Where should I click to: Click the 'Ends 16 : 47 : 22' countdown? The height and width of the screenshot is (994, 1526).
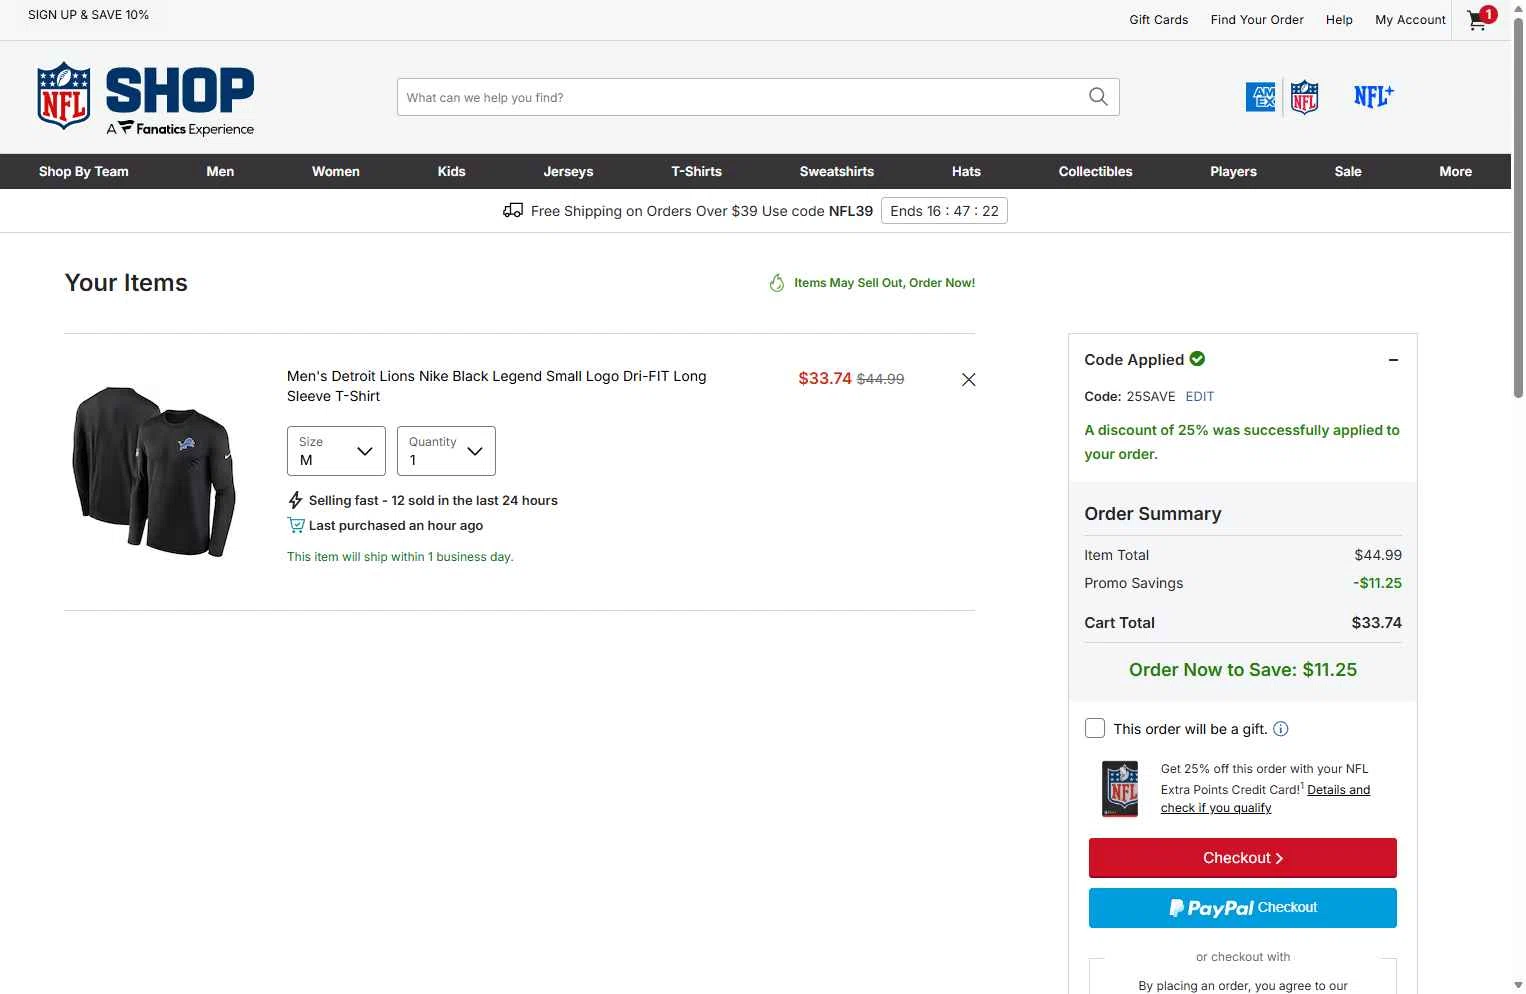pyautogui.click(x=944, y=211)
